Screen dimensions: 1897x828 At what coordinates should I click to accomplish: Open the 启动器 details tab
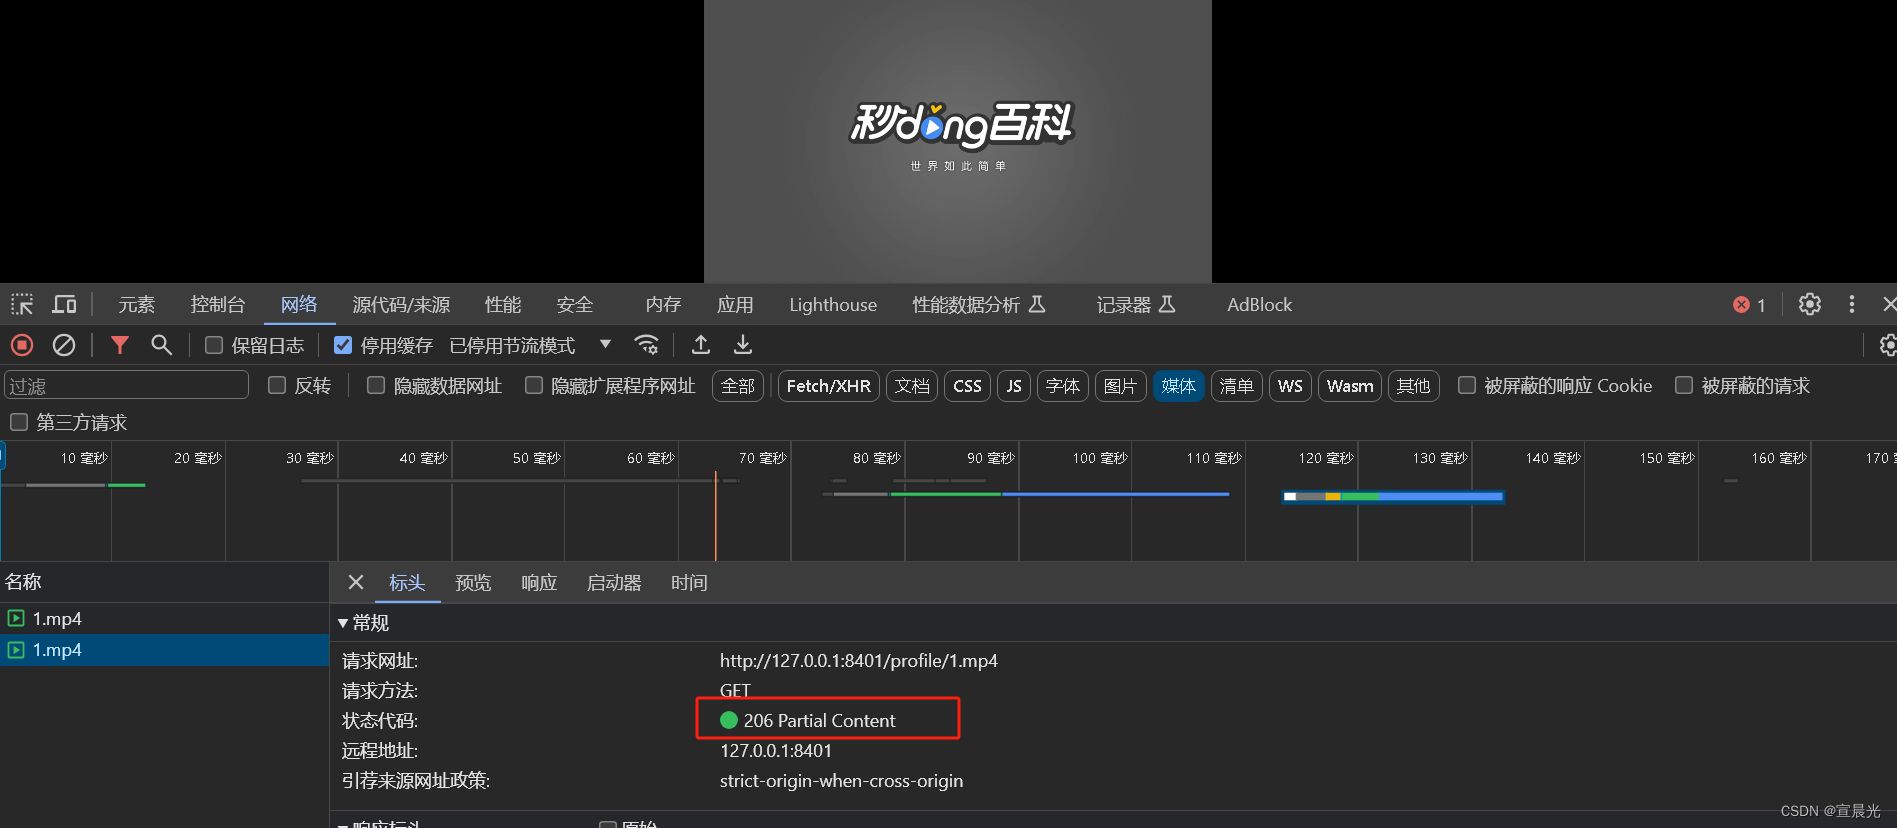pyautogui.click(x=614, y=582)
